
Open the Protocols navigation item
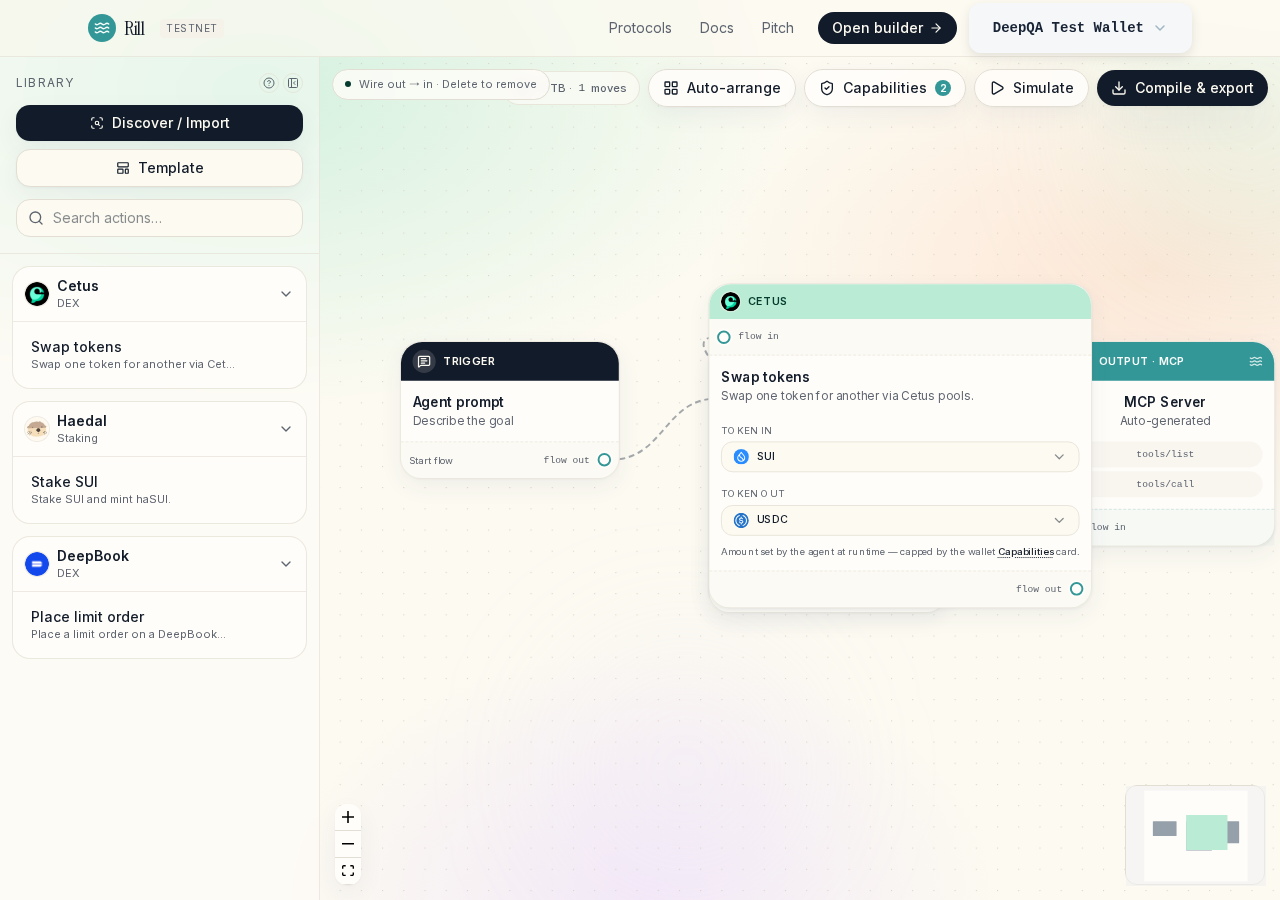pos(640,28)
